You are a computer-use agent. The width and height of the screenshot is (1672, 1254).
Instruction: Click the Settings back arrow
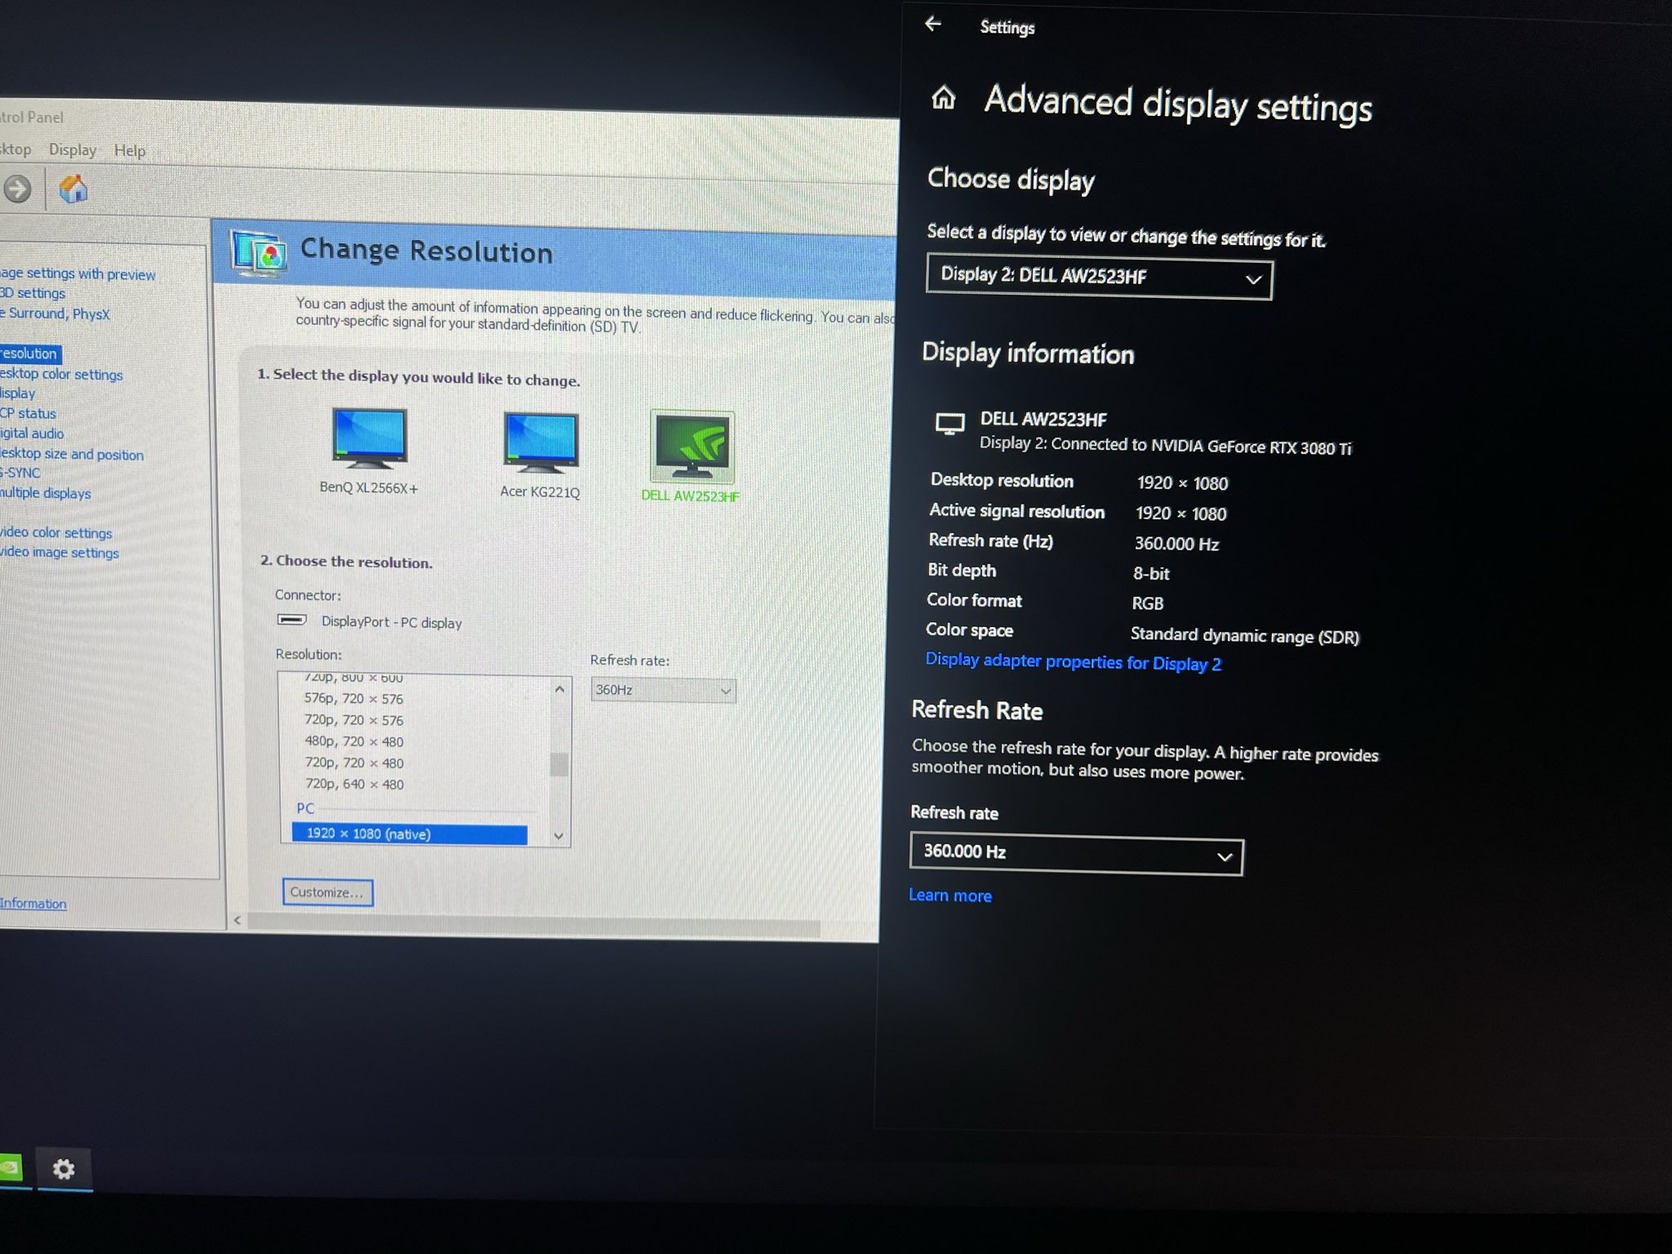pos(933,24)
